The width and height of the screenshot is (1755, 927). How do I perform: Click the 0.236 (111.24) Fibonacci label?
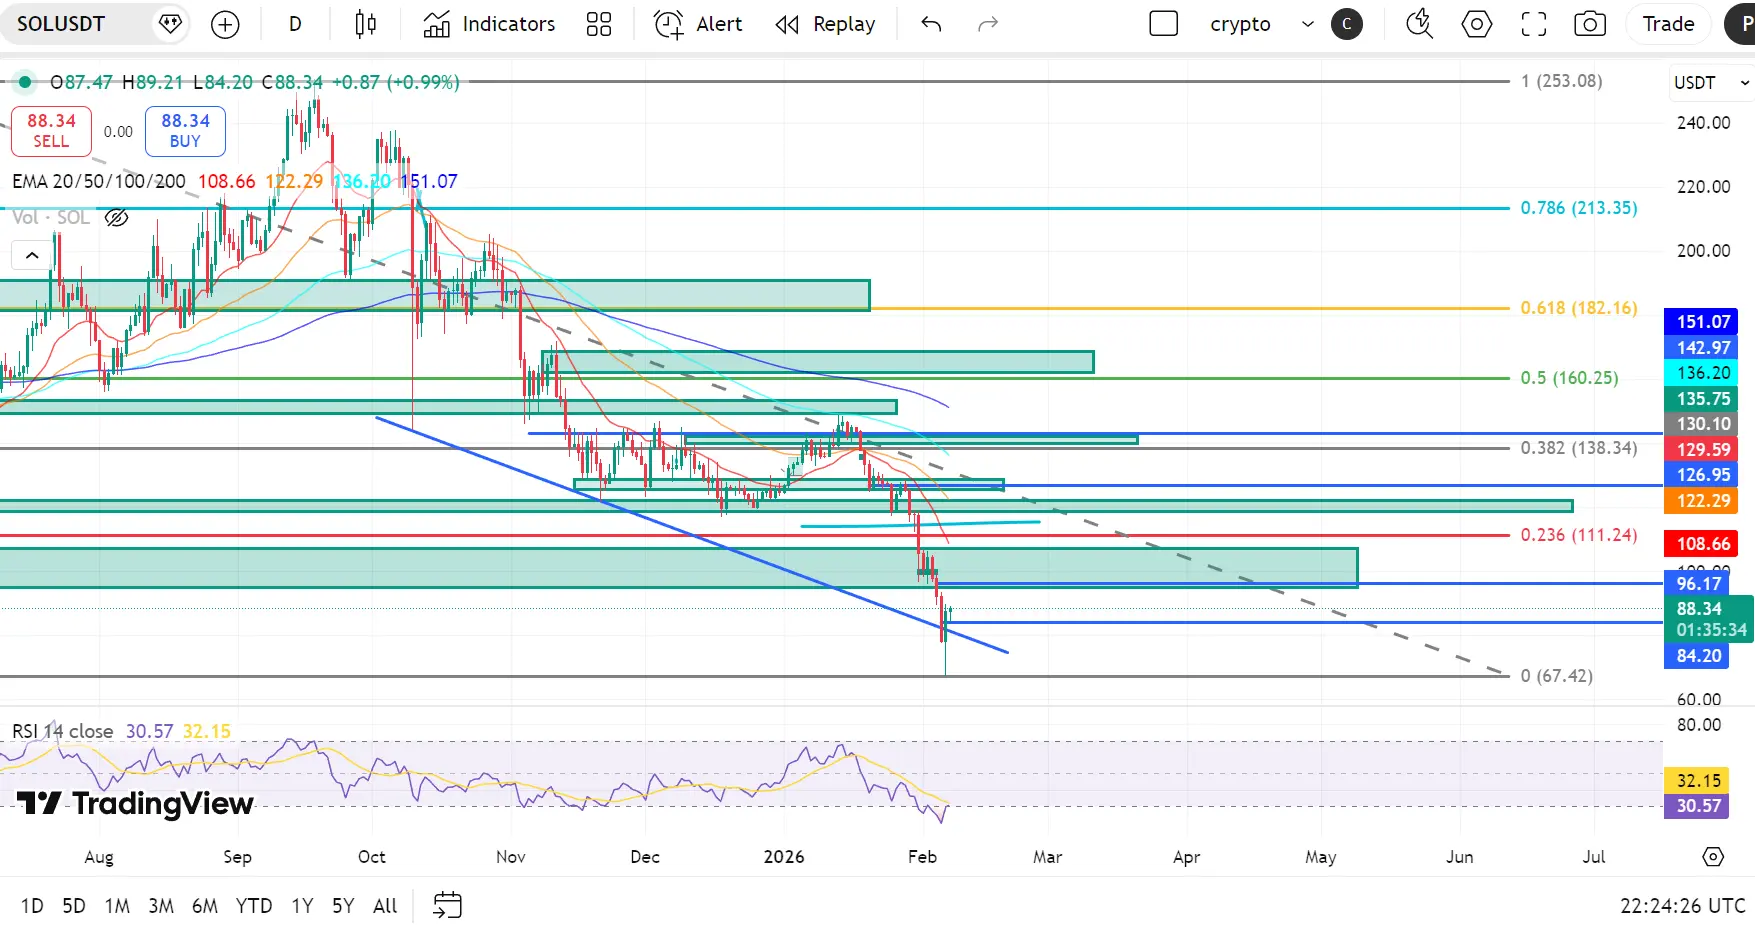[1579, 535]
